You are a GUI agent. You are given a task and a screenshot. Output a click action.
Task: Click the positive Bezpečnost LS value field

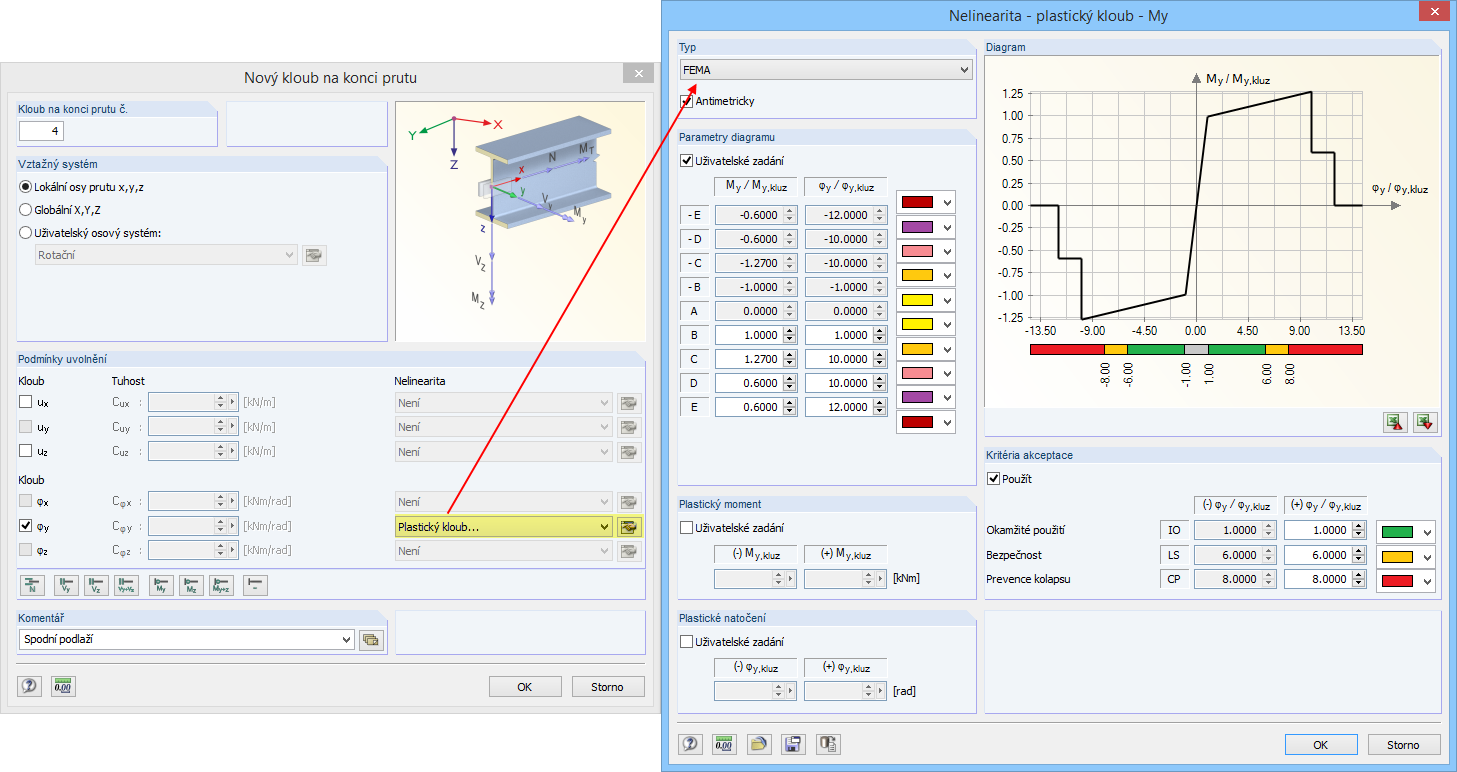(1319, 555)
